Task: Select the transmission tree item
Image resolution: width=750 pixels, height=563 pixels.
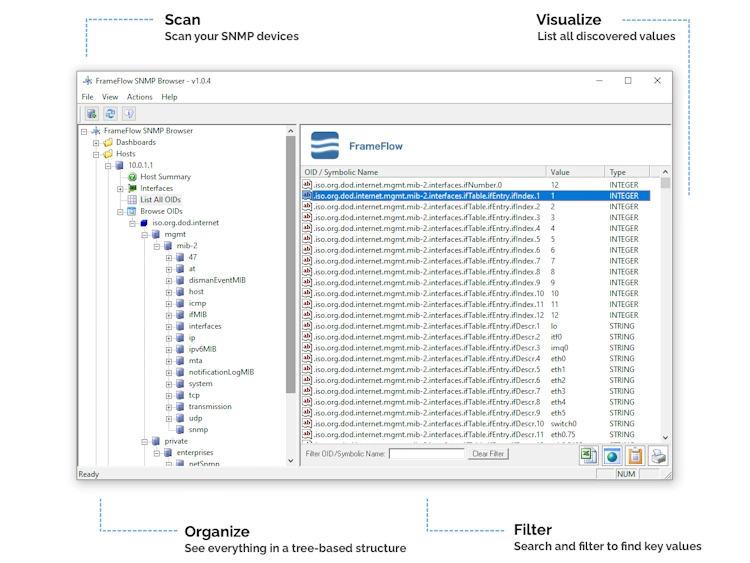Action: (x=210, y=407)
